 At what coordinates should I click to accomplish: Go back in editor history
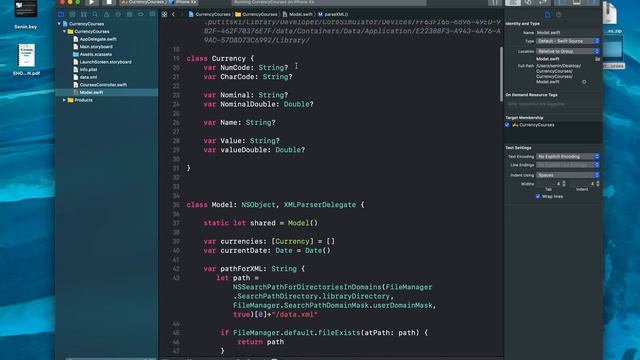pos(173,14)
